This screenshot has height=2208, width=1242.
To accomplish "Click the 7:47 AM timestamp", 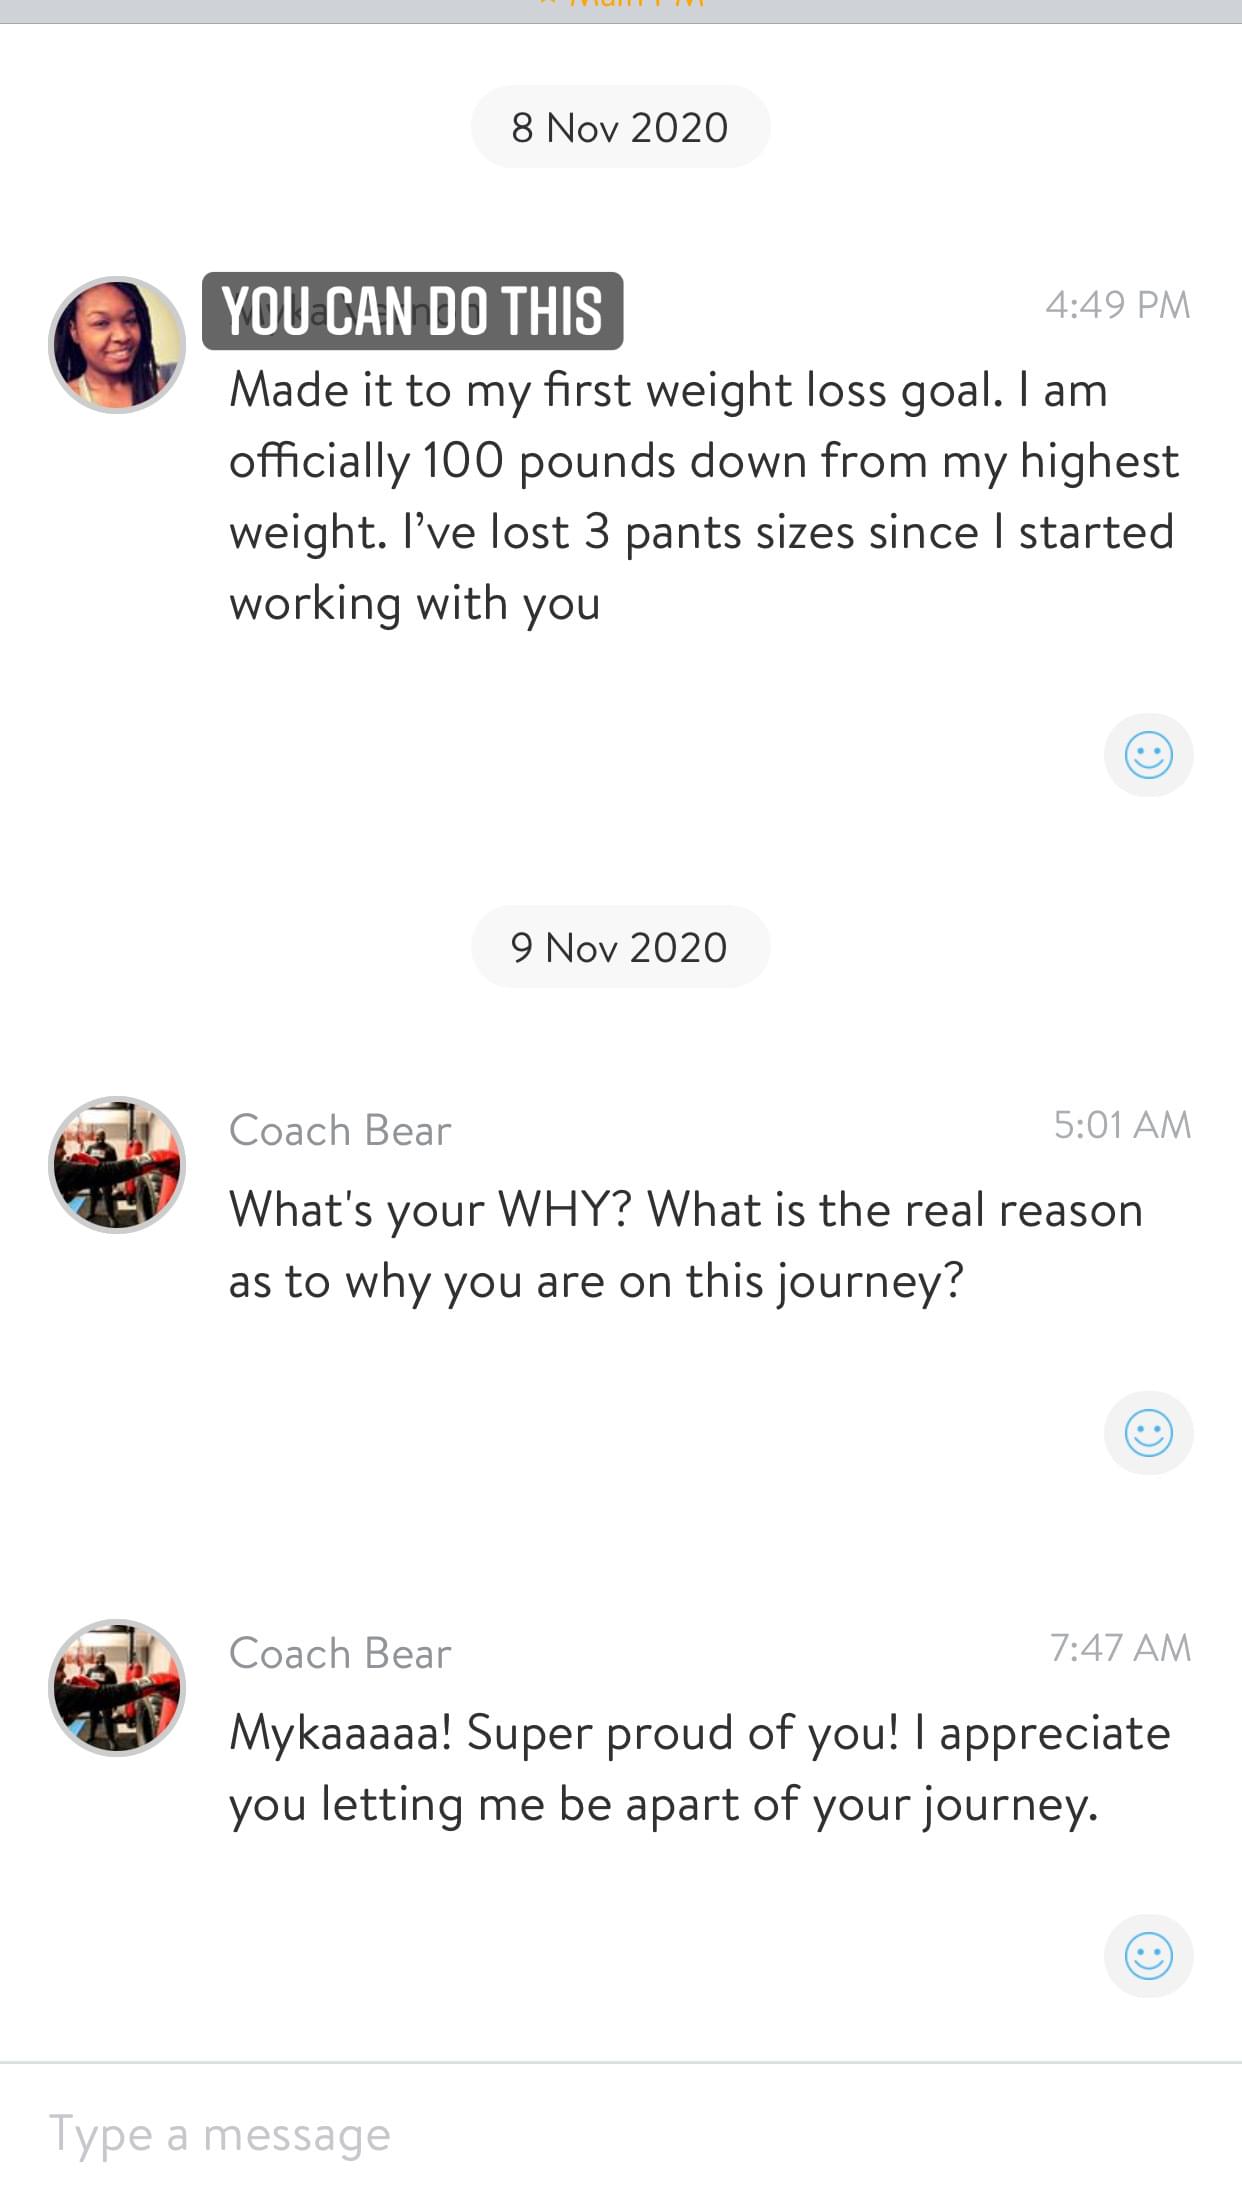I will coord(1120,1648).
